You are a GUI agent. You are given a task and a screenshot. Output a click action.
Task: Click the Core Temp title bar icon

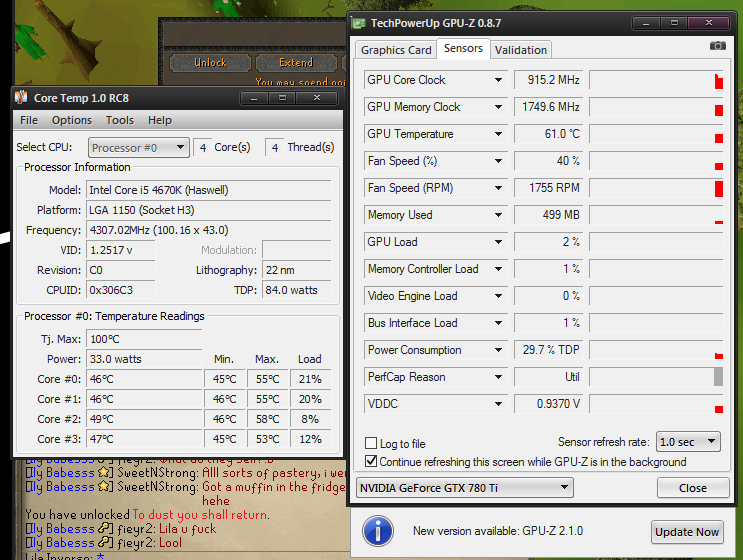click(21, 98)
